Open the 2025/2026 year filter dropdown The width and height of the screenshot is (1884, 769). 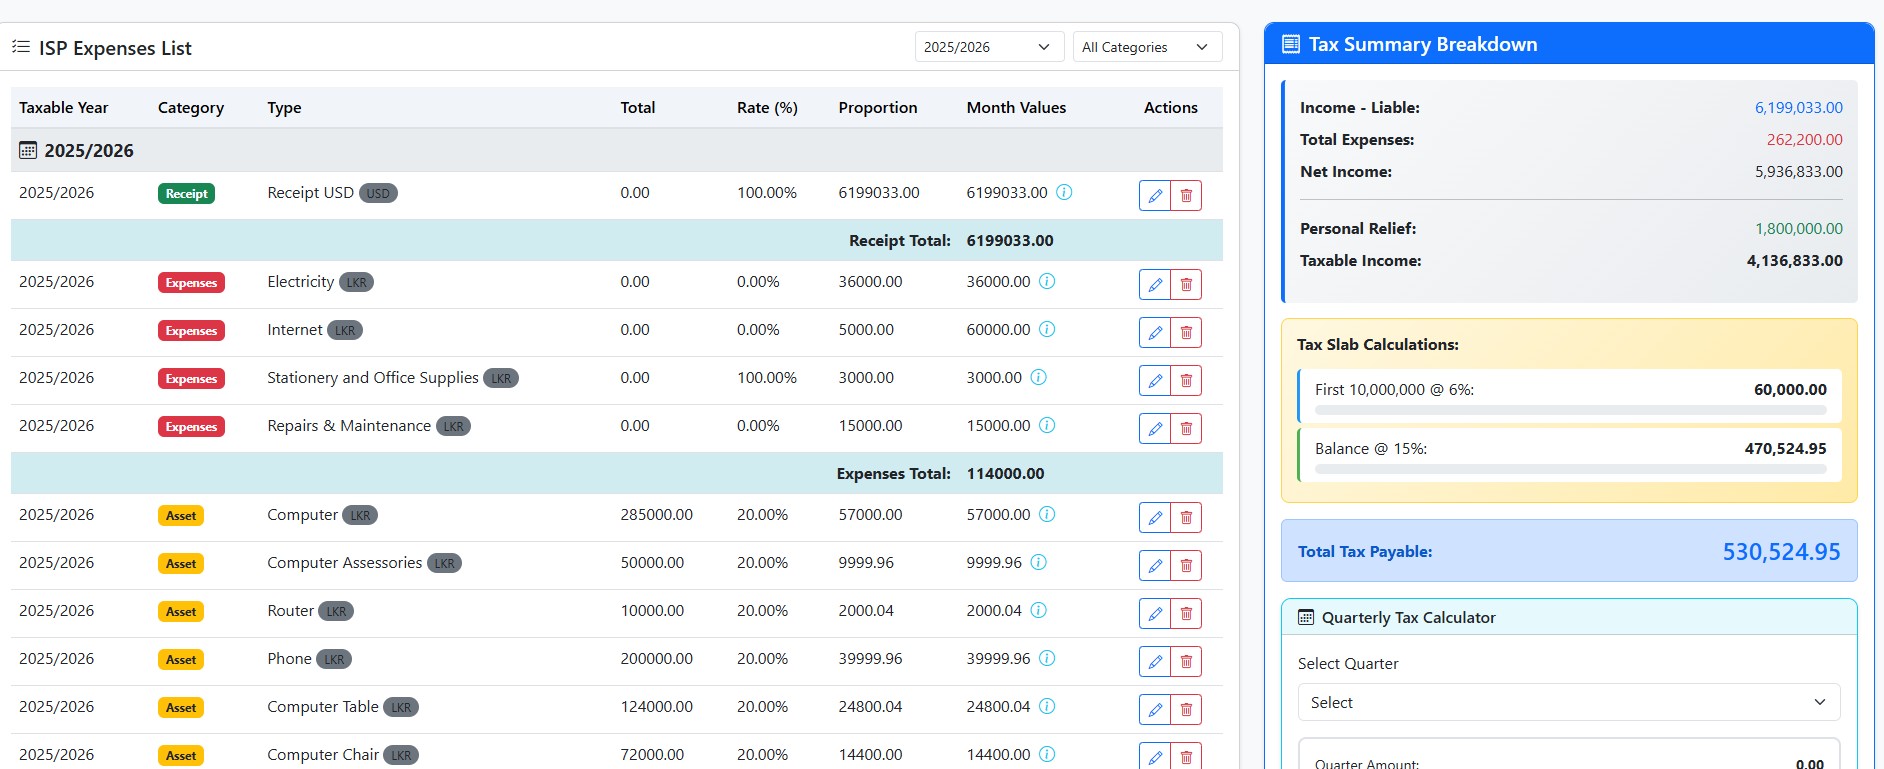pos(987,47)
